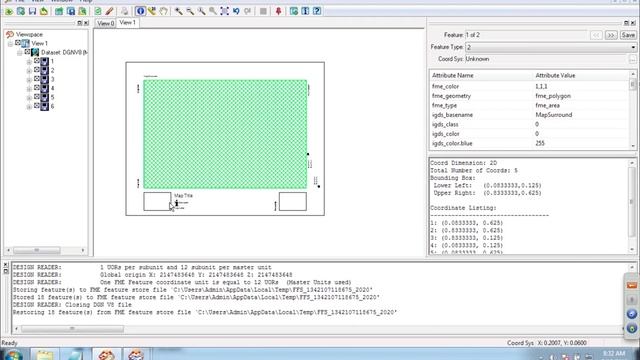Select the Pan hand tool
The height and width of the screenshot is (360, 640).
click(163, 11)
